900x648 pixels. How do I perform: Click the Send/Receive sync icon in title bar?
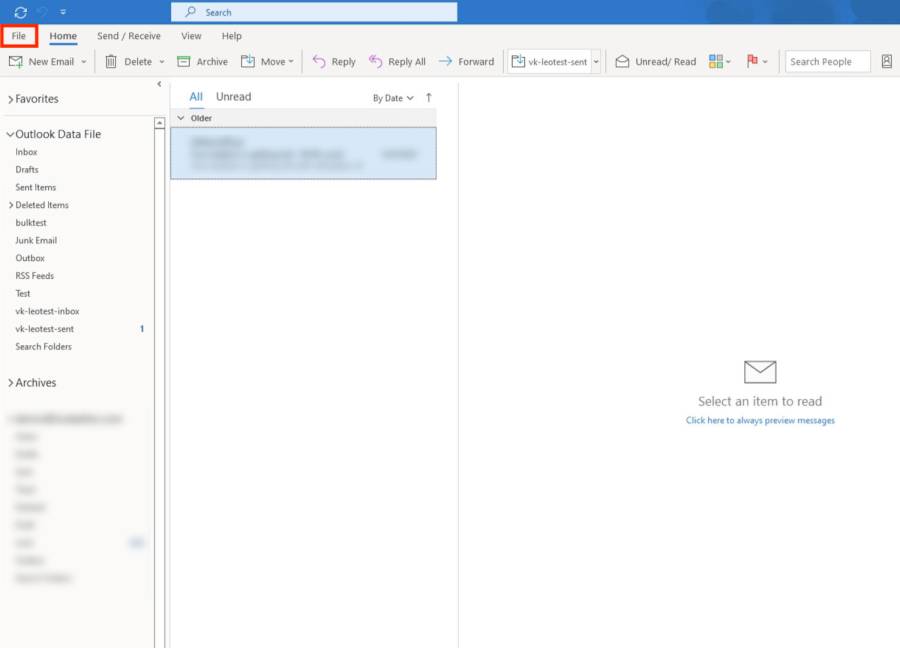click(x=20, y=12)
